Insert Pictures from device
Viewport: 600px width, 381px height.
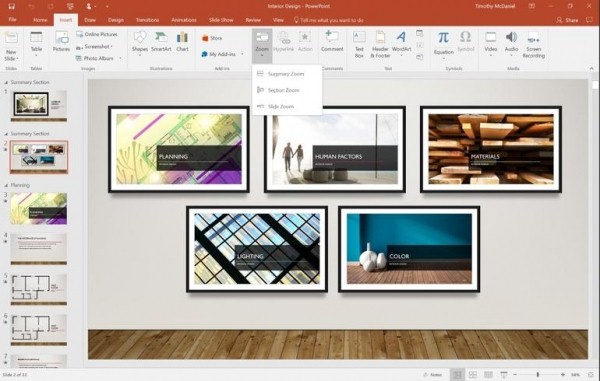61,42
